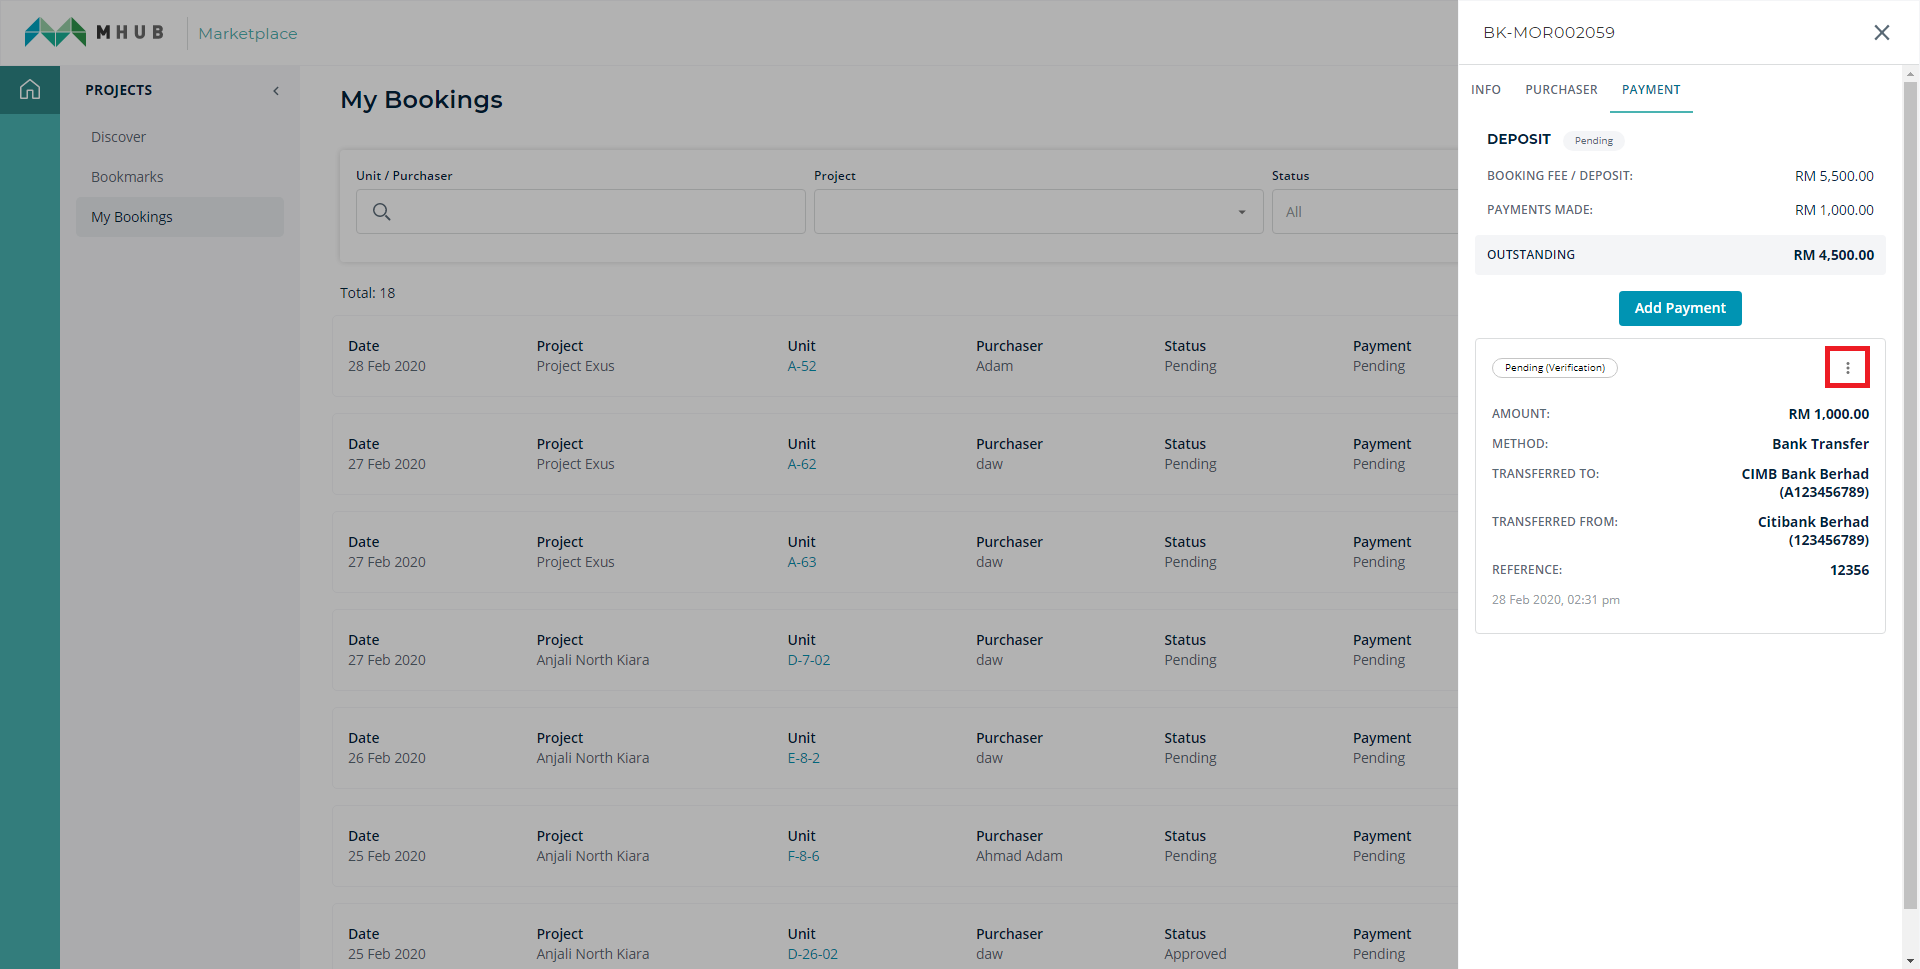This screenshot has height=969, width=1920.
Task: Click into the Unit / Purchaser search field
Action: (x=580, y=212)
